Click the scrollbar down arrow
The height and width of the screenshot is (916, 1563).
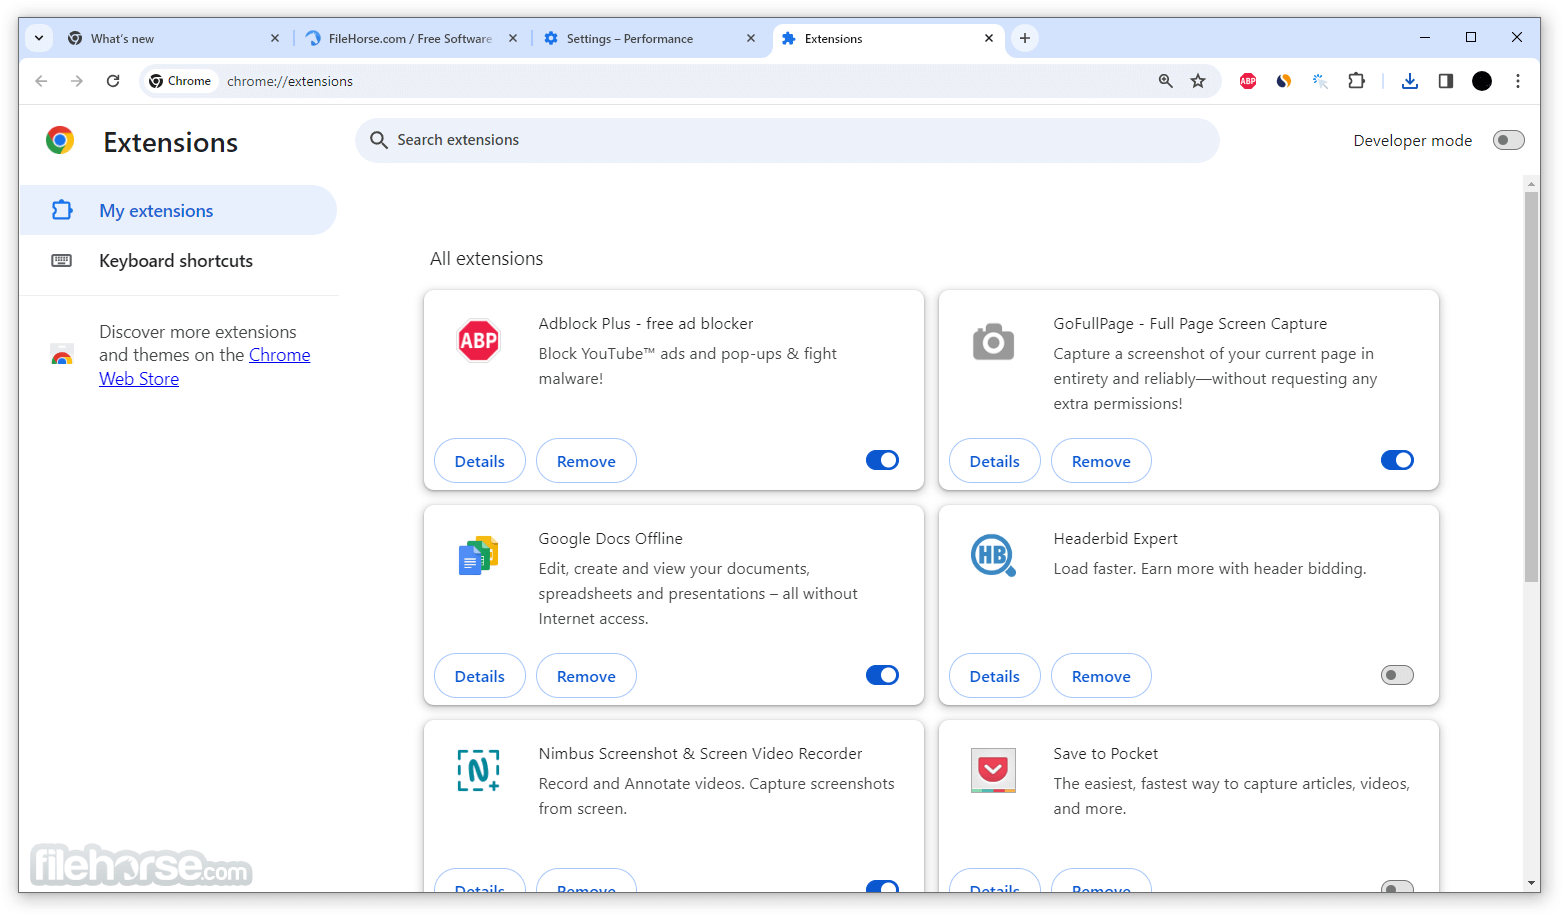point(1531,883)
